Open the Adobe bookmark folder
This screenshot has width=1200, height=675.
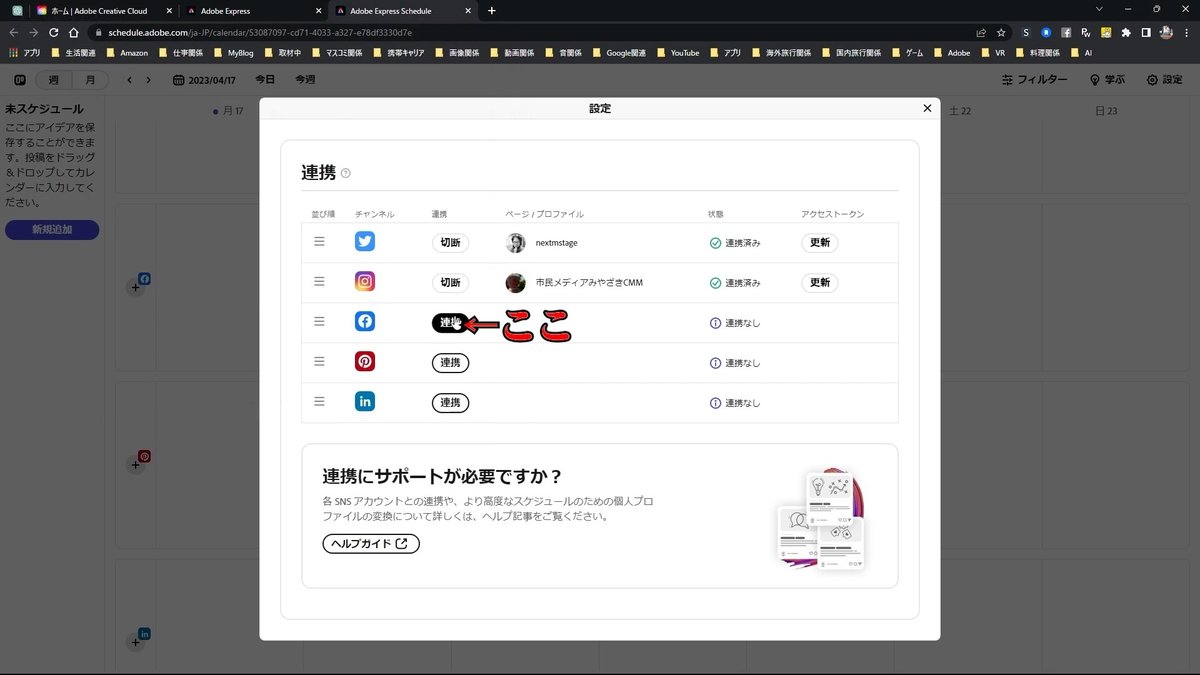click(951, 52)
